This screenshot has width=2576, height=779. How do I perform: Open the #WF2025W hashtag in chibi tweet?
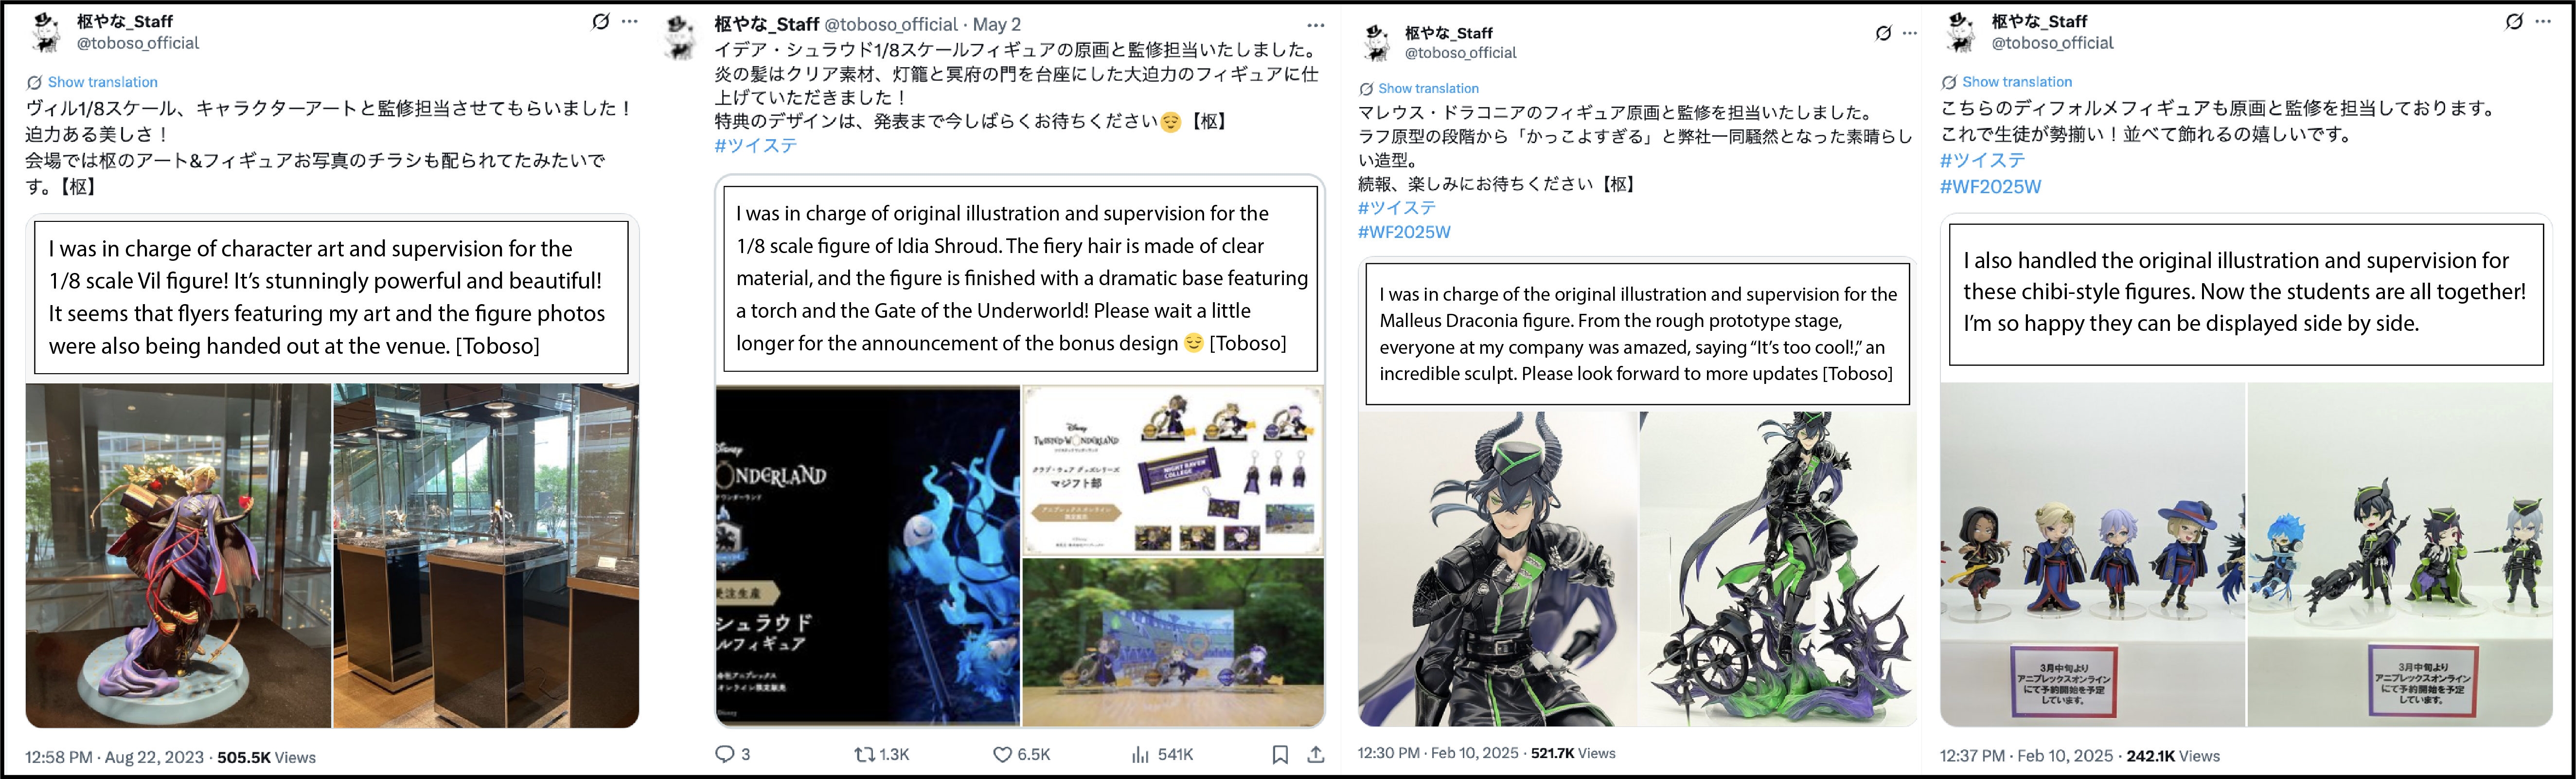point(1990,186)
